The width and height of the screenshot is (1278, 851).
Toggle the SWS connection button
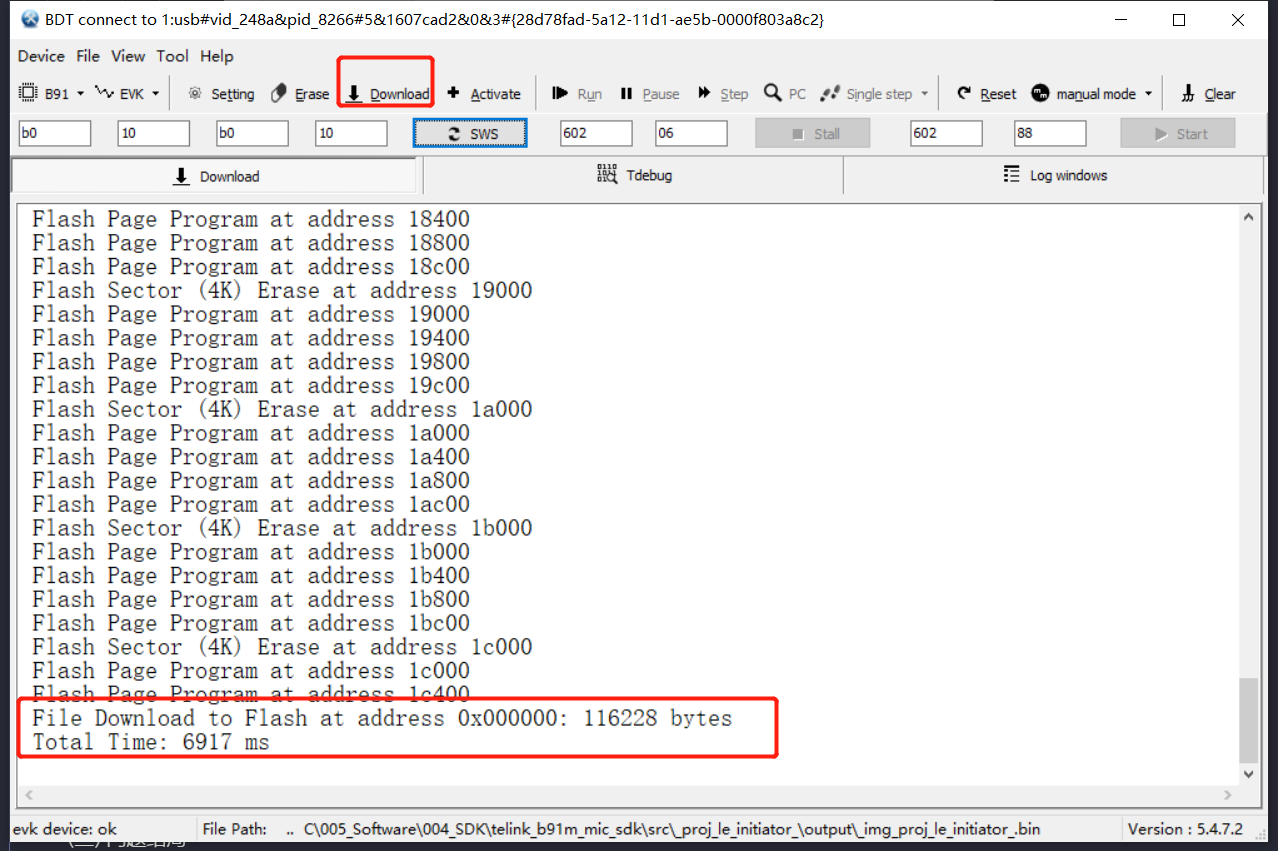[x=469, y=131]
